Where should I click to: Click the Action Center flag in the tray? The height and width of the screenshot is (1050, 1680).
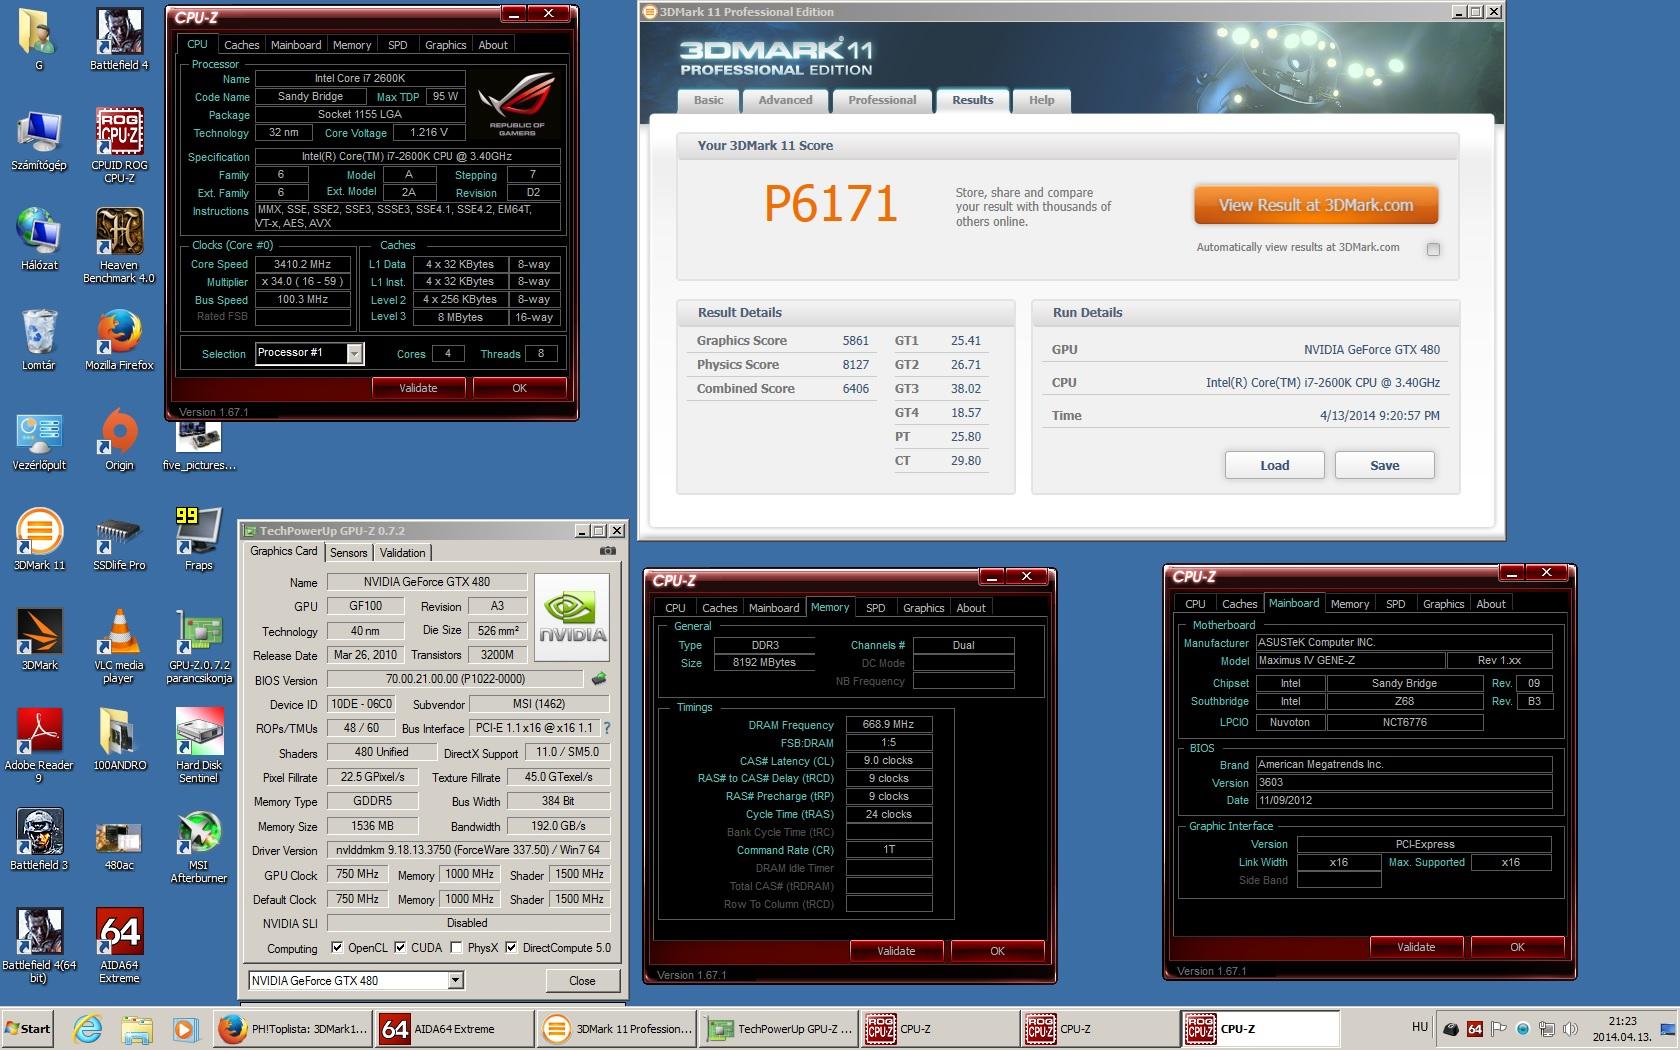[x=1498, y=1028]
